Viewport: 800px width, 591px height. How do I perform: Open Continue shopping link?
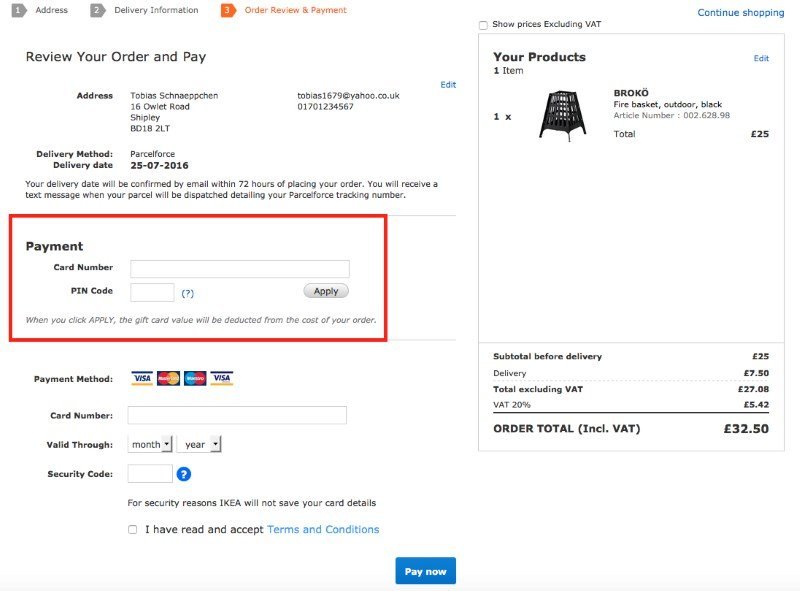pos(740,12)
